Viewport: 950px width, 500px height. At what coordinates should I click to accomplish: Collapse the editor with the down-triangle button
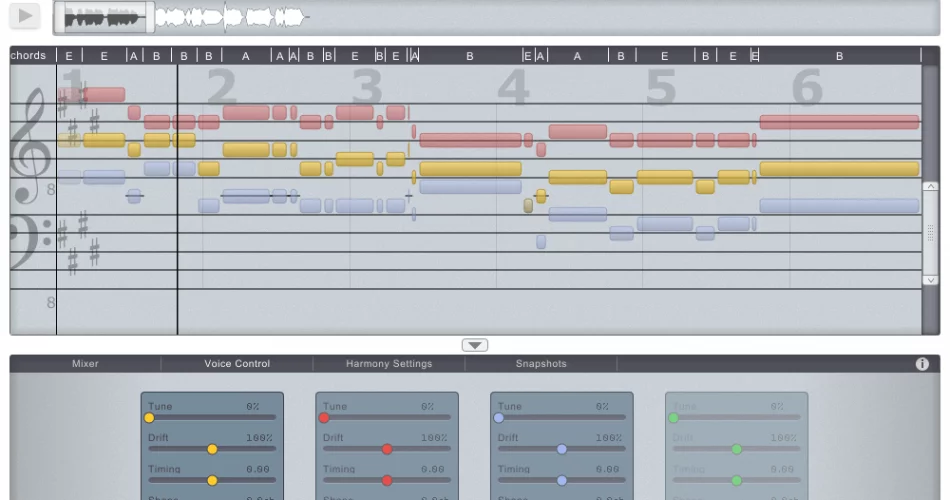click(475, 345)
